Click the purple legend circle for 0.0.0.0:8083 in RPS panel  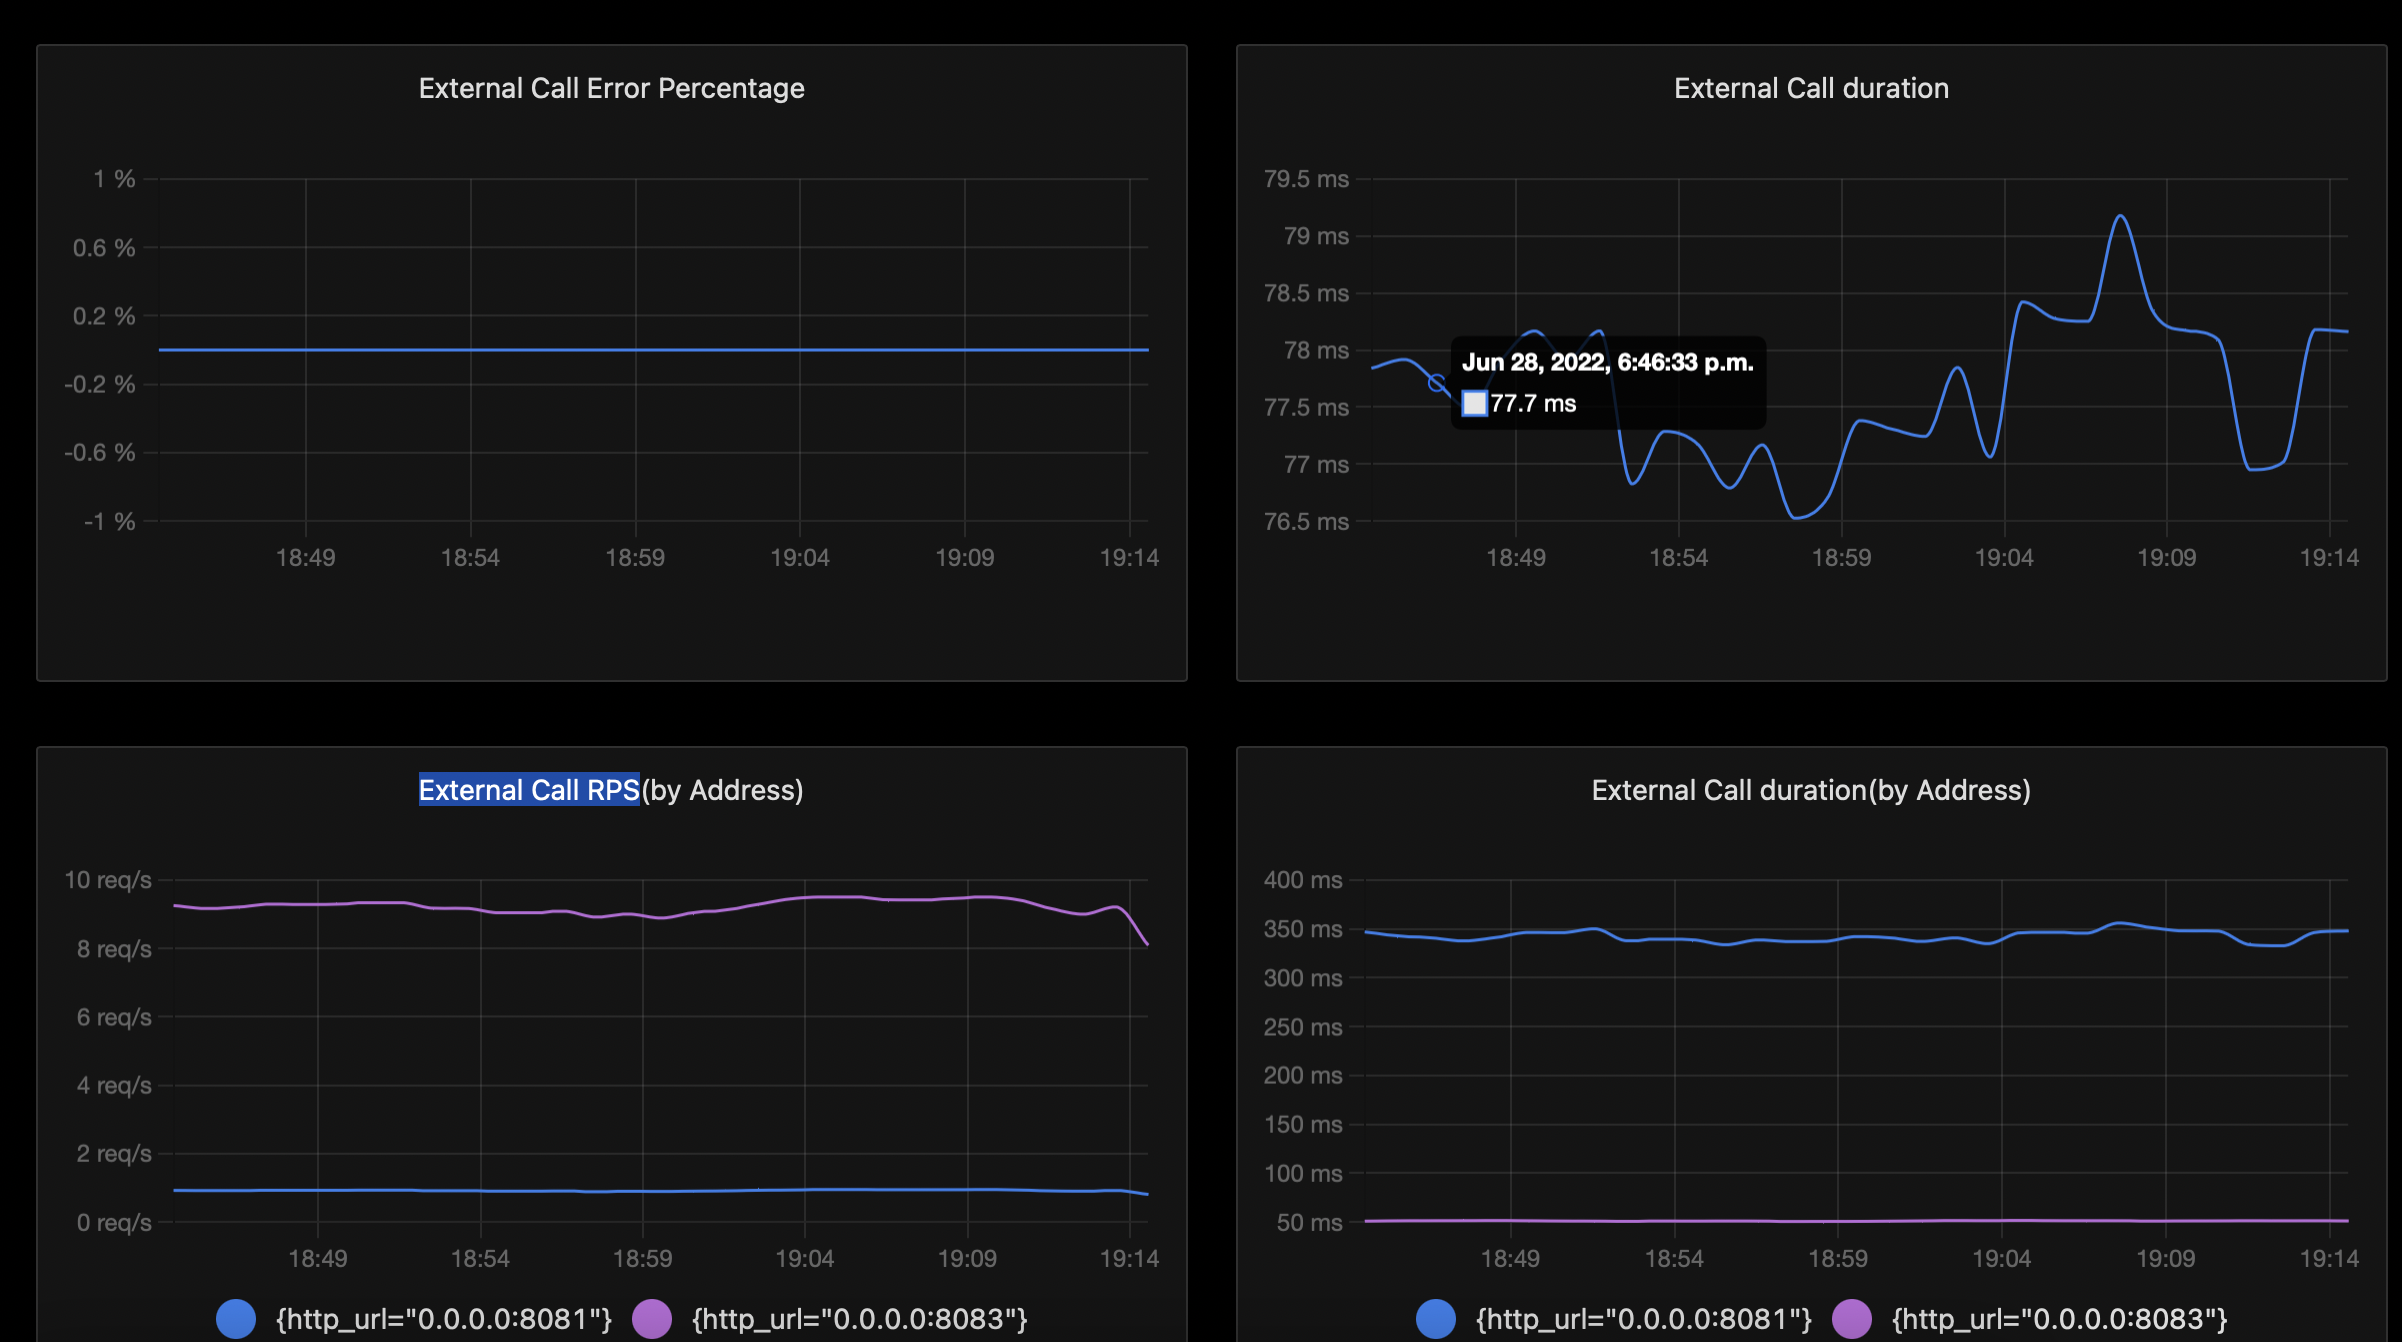coord(653,1318)
